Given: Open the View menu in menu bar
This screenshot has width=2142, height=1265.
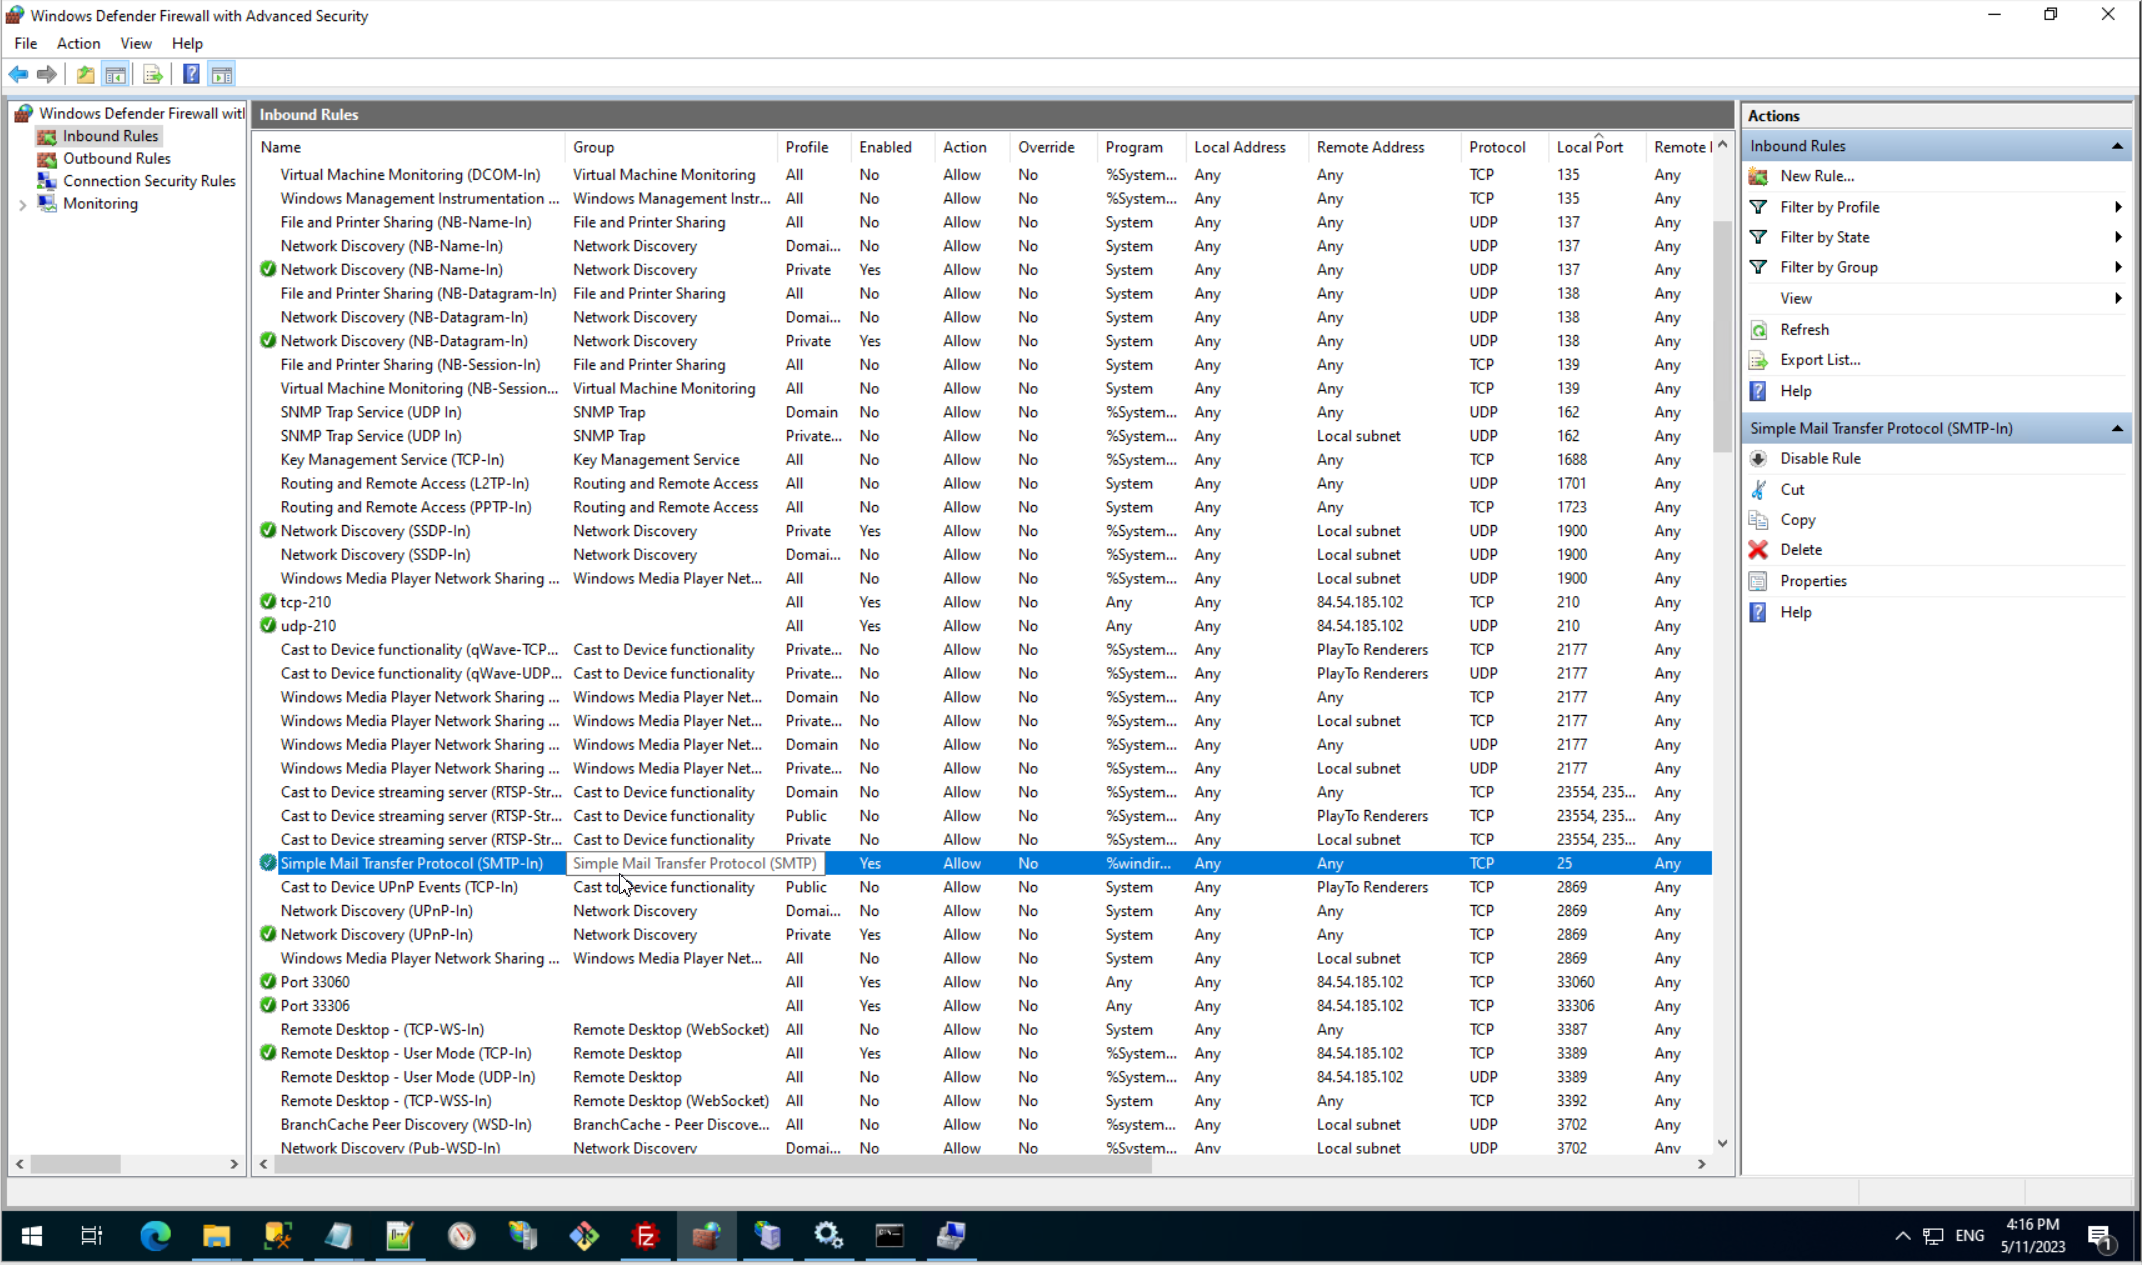Looking at the screenshot, I should point(135,43).
